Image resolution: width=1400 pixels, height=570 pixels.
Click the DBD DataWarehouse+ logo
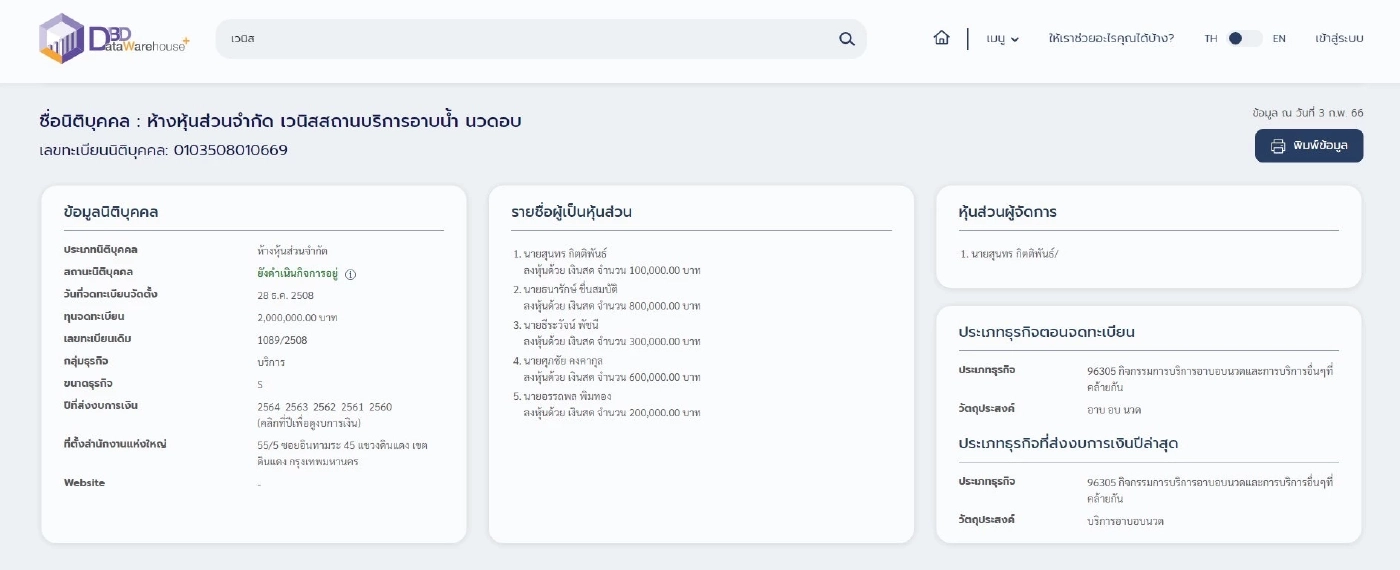113,39
